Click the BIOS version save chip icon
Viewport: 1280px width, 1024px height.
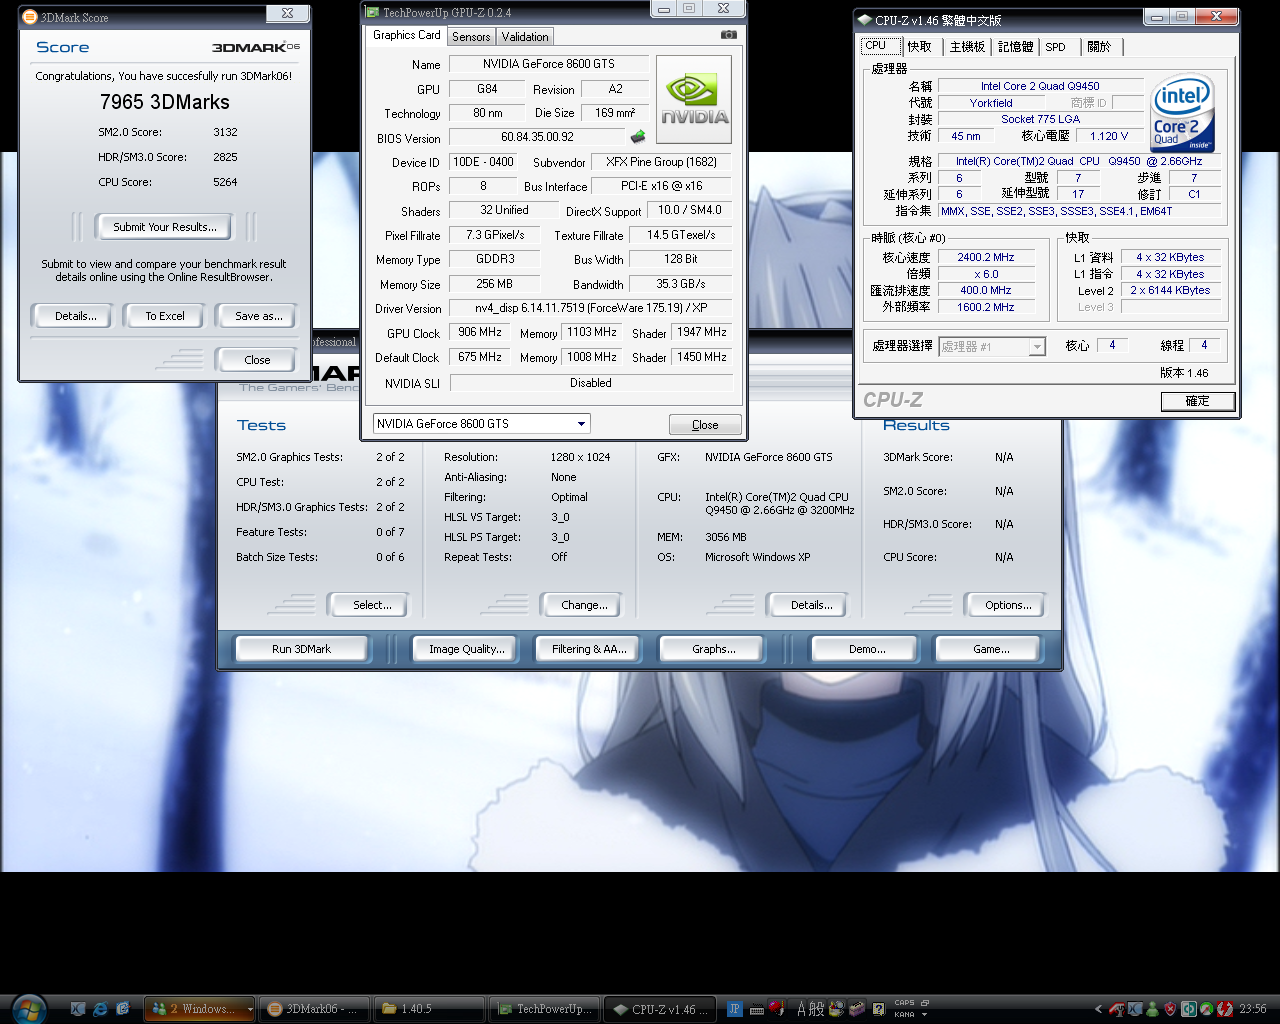tap(638, 137)
